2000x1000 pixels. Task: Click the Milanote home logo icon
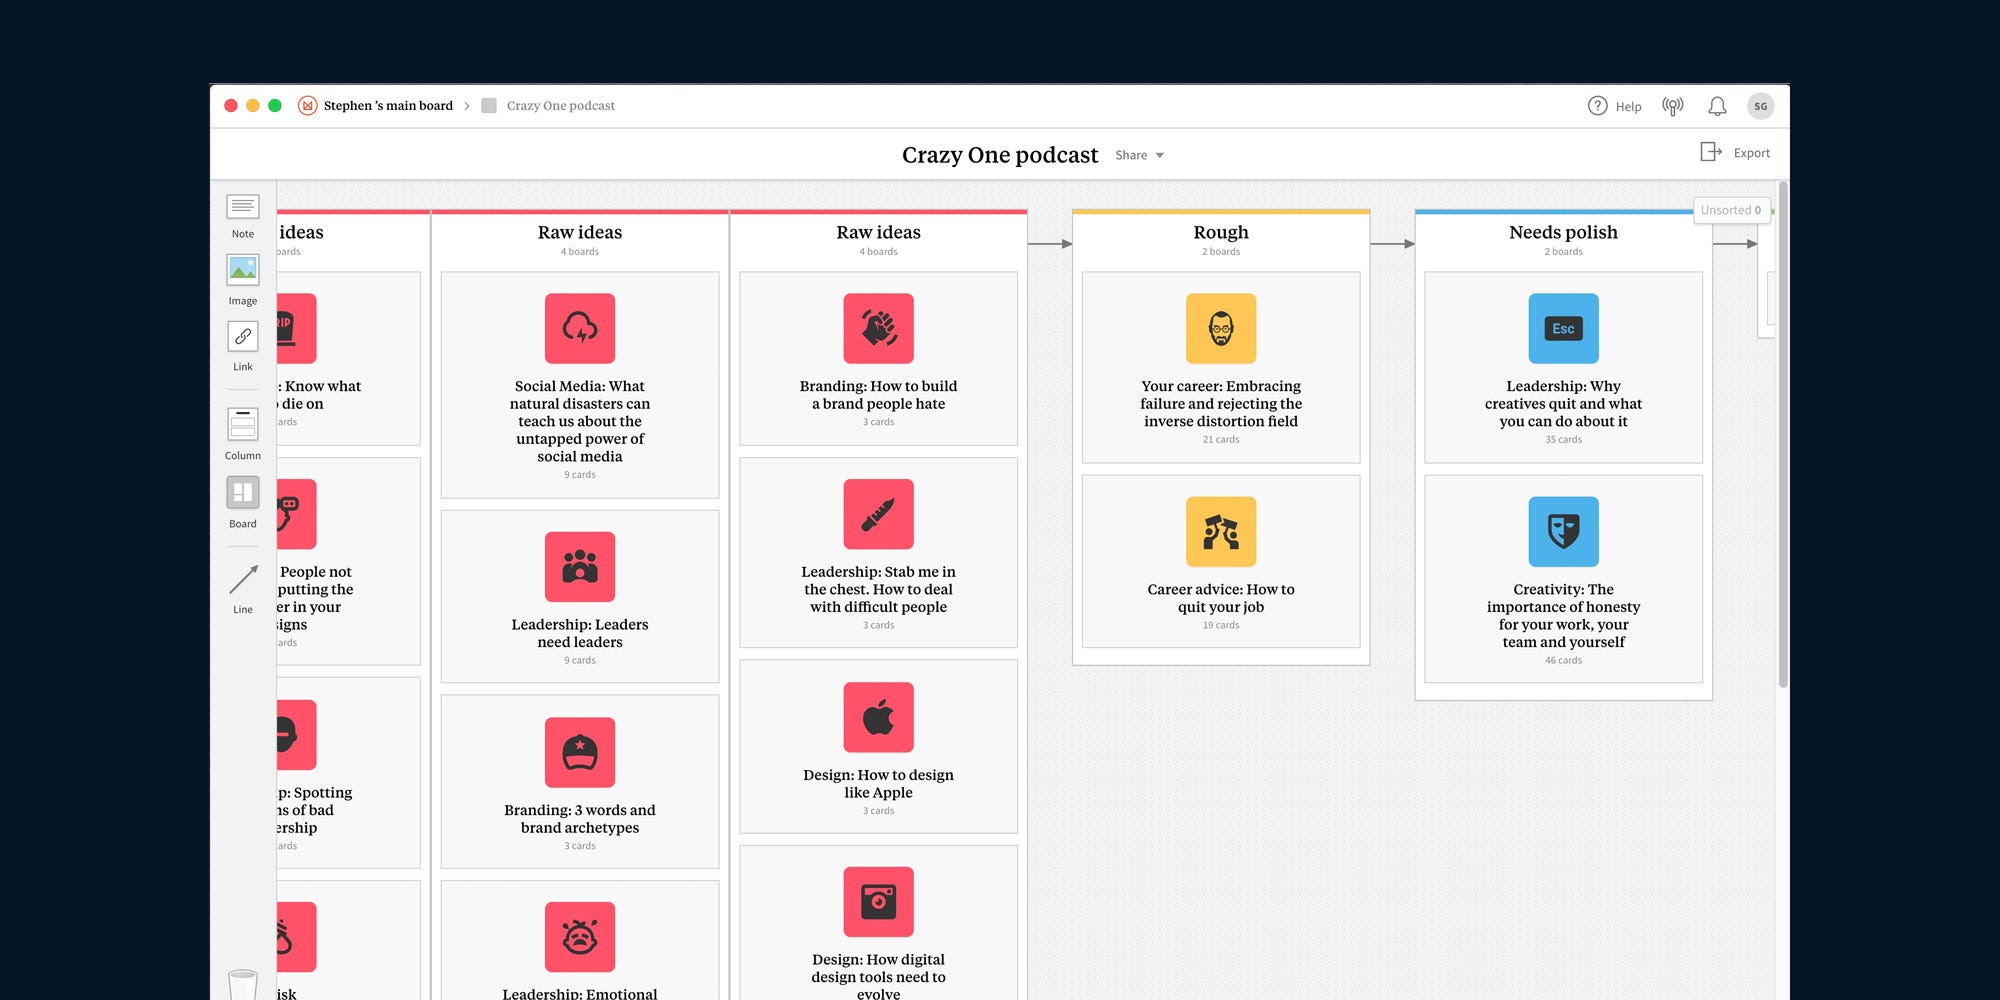coord(308,105)
